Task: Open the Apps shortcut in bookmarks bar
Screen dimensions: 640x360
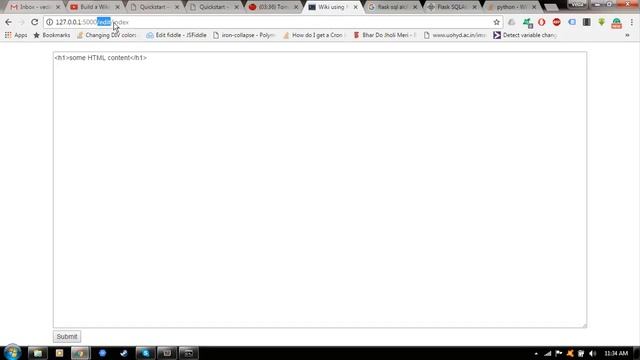Action: 16,36
